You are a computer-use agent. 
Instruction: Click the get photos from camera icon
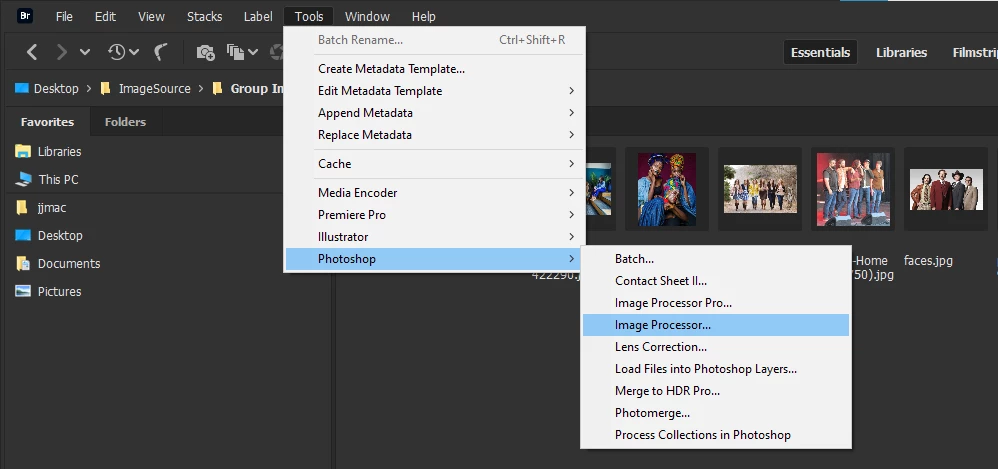point(205,52)
